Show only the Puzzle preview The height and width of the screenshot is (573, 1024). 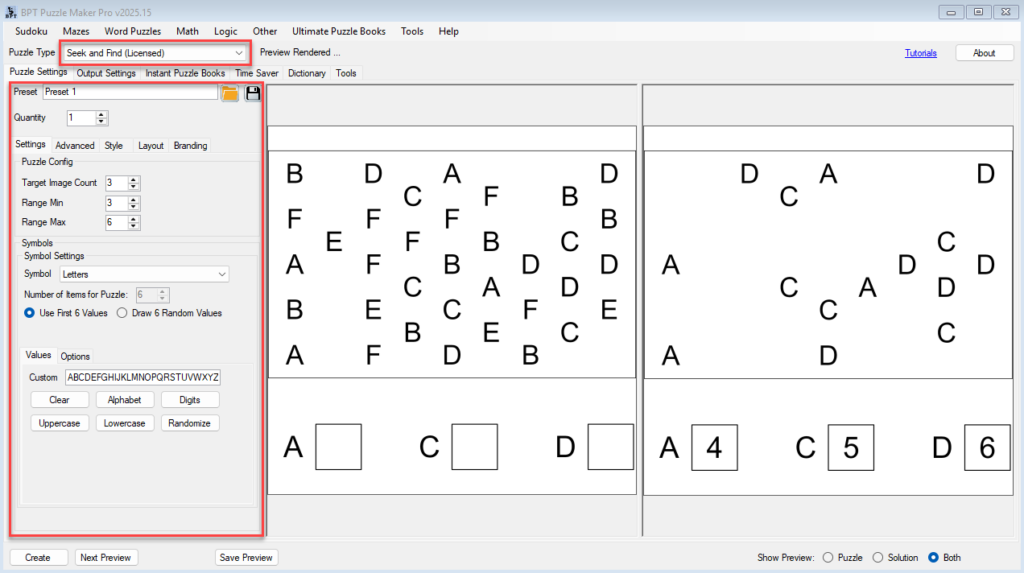tap(827, 558)
